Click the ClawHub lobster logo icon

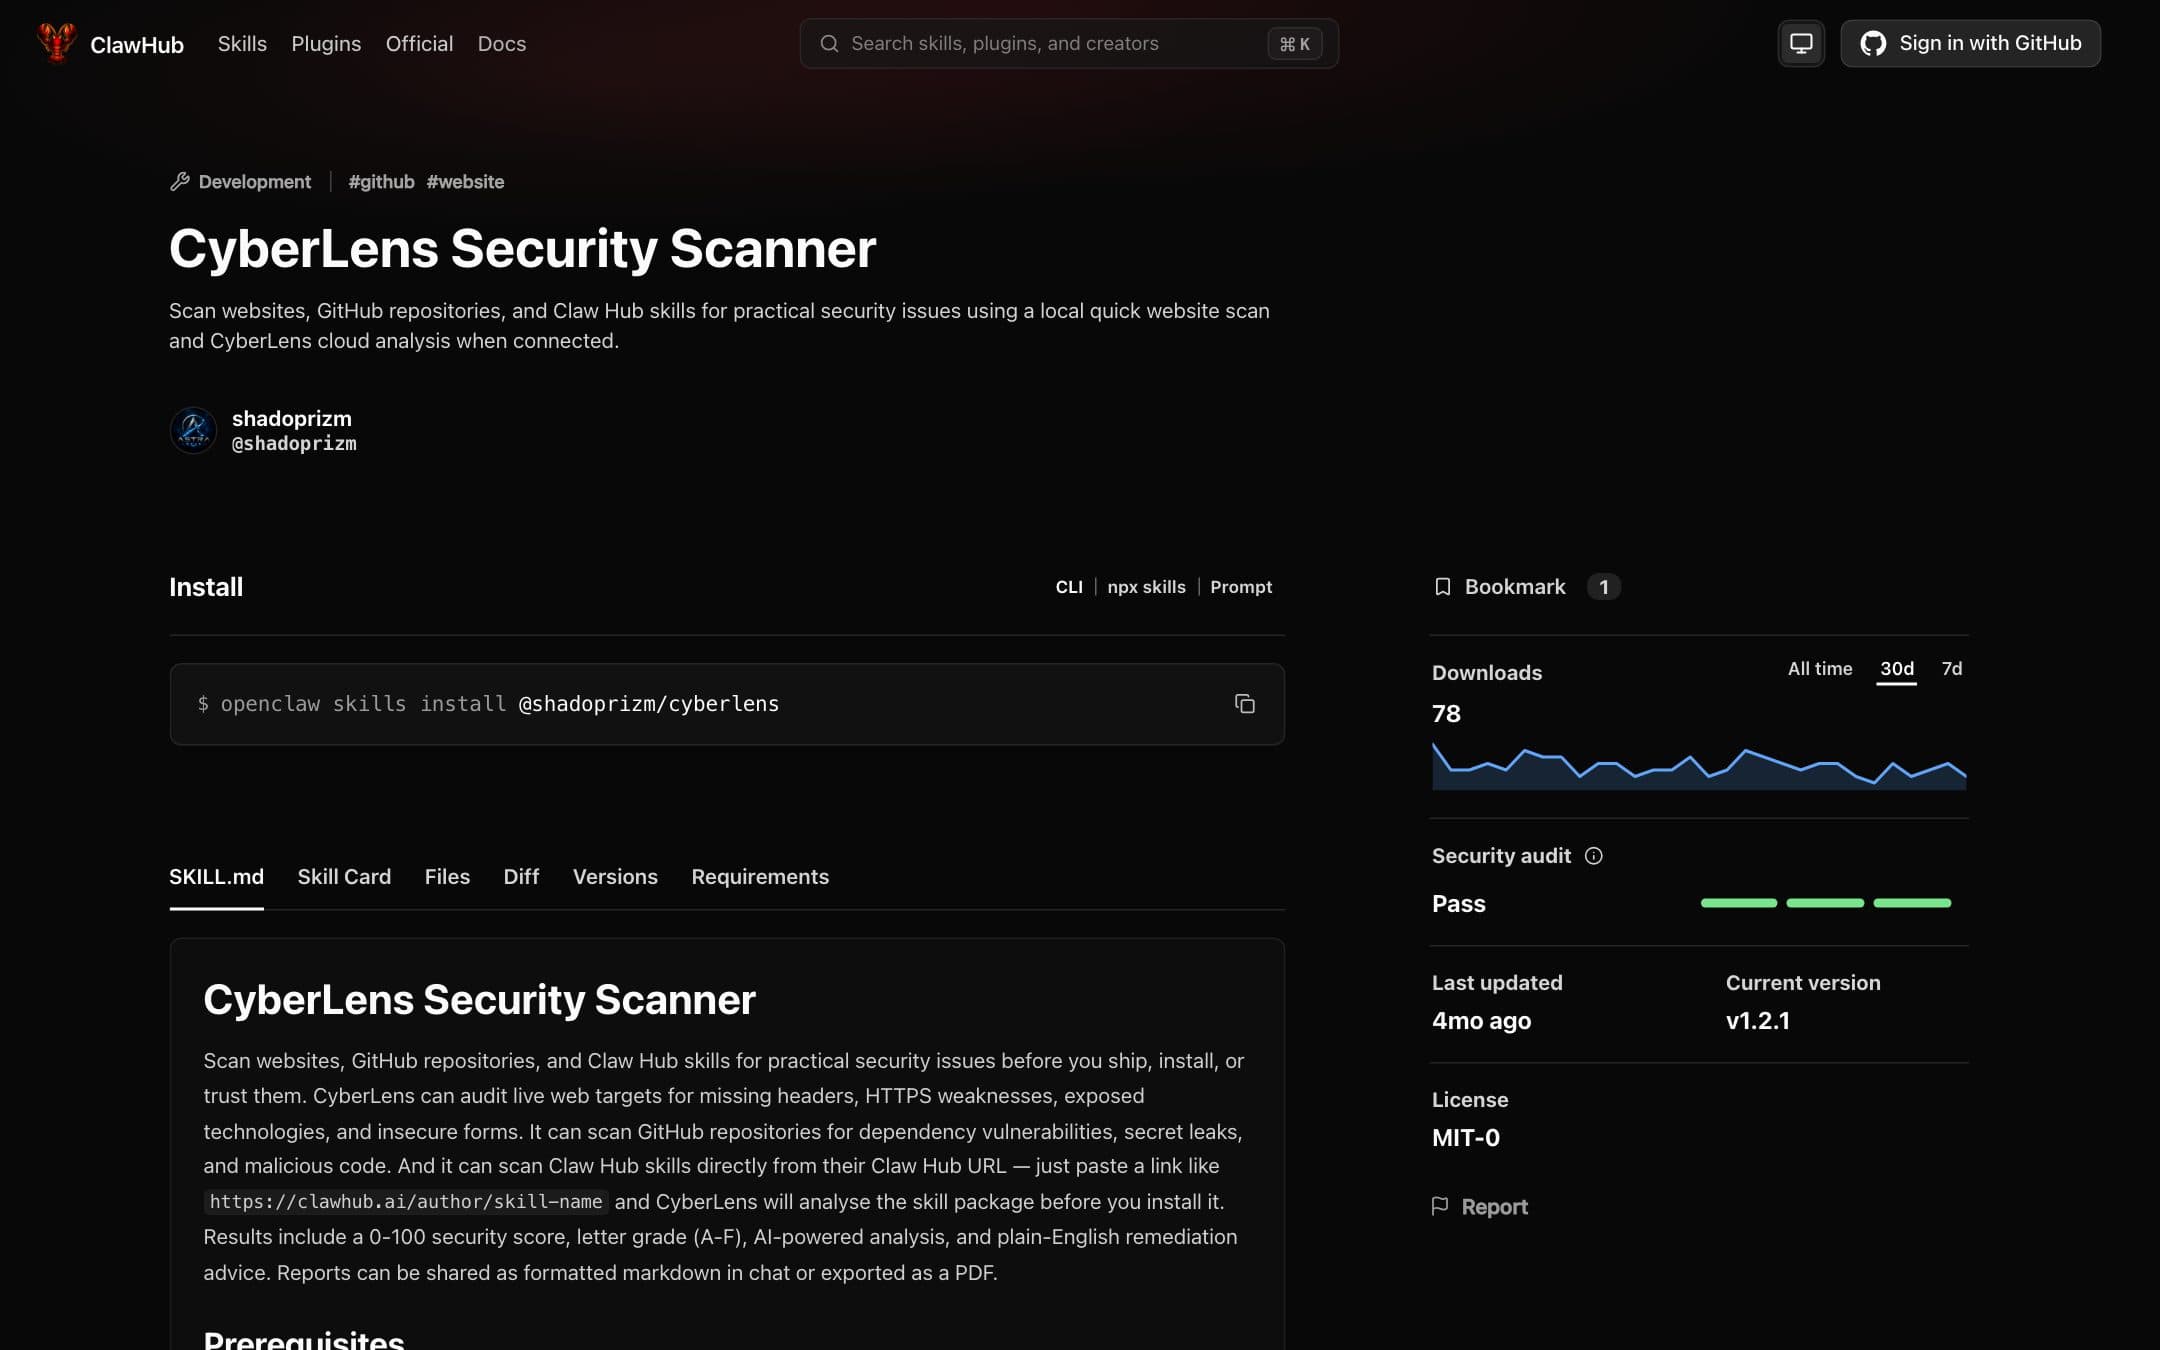click(57, 42)
